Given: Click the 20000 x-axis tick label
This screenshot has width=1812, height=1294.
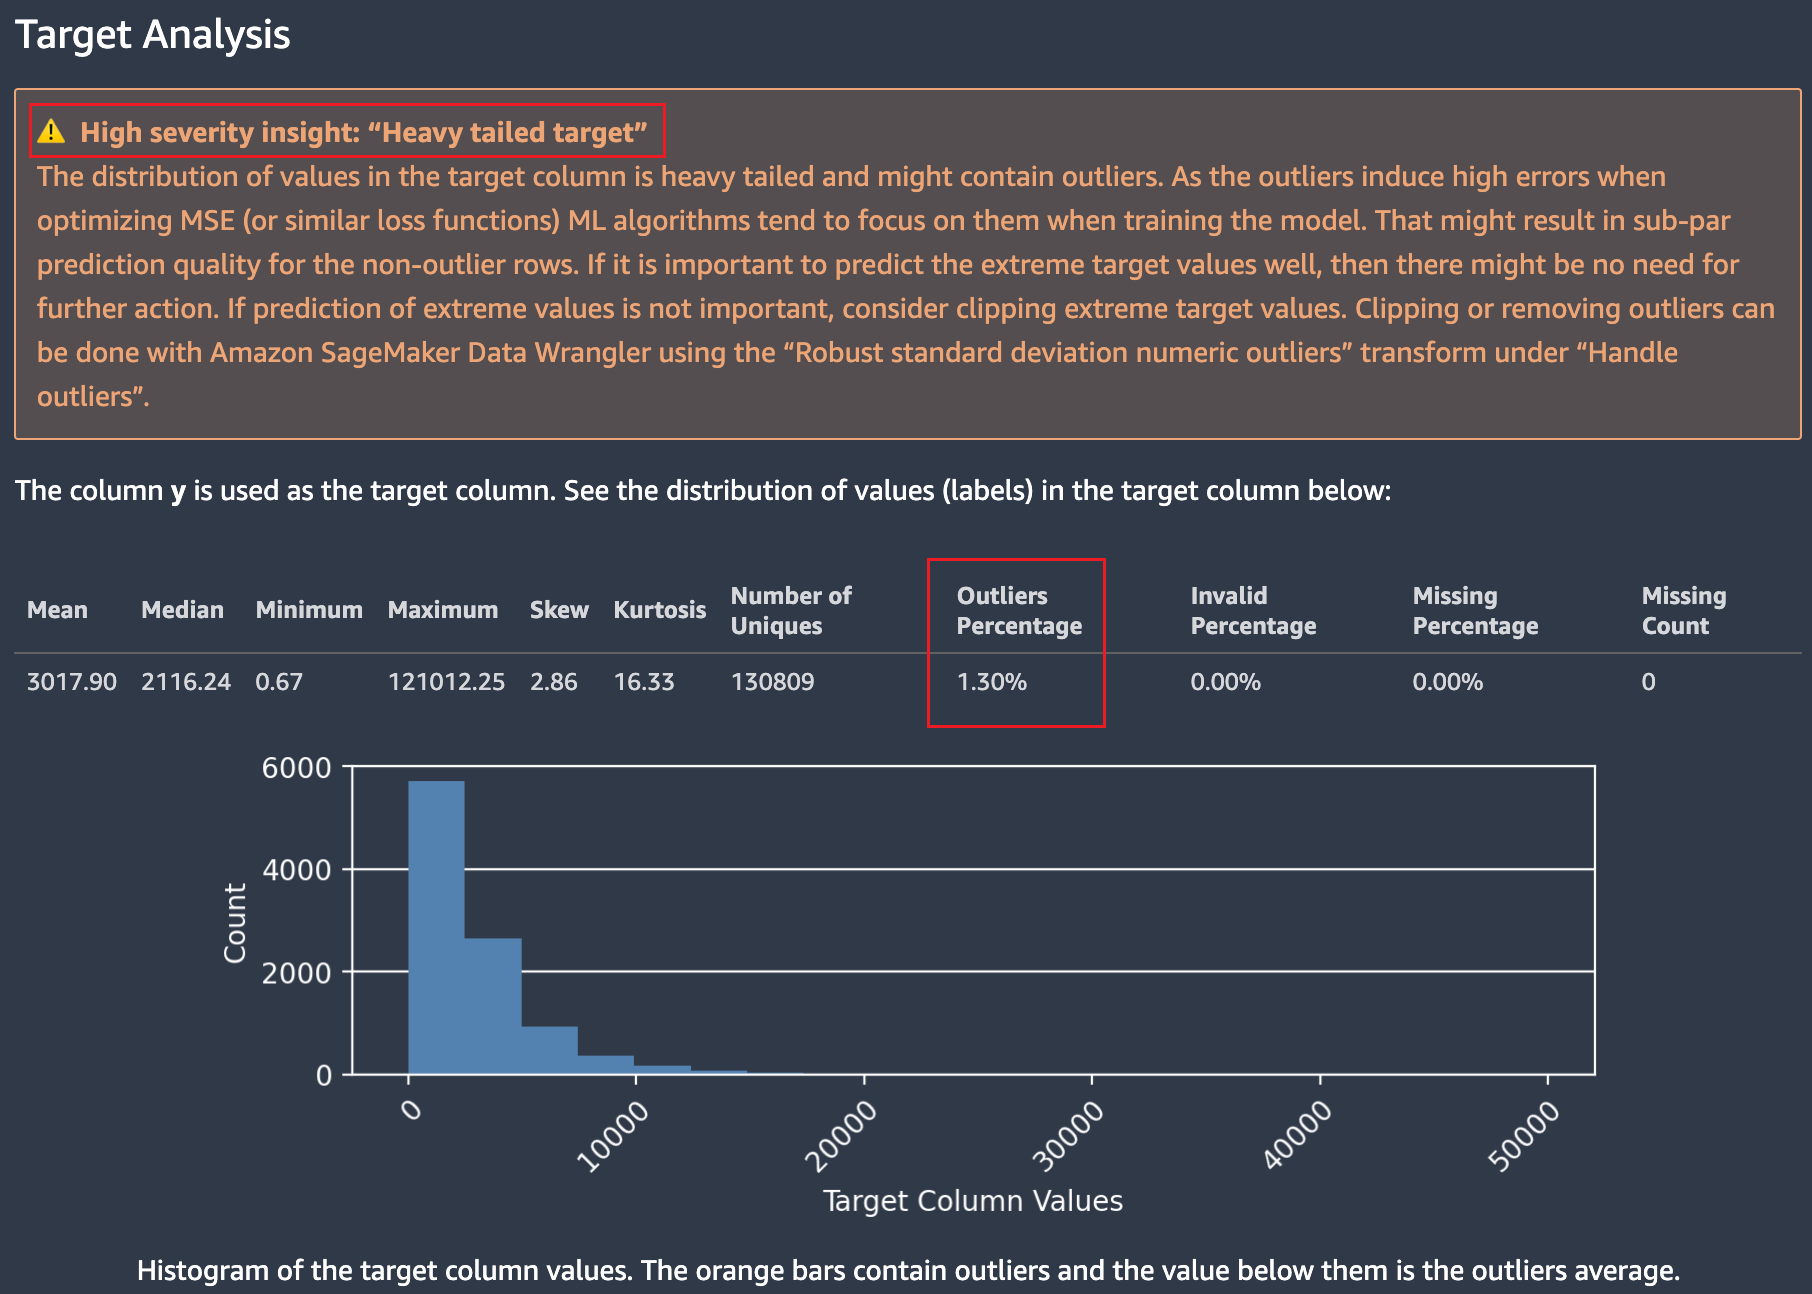Looking at the screenshot, I should pyautogui.click(x=841, y=1135).
